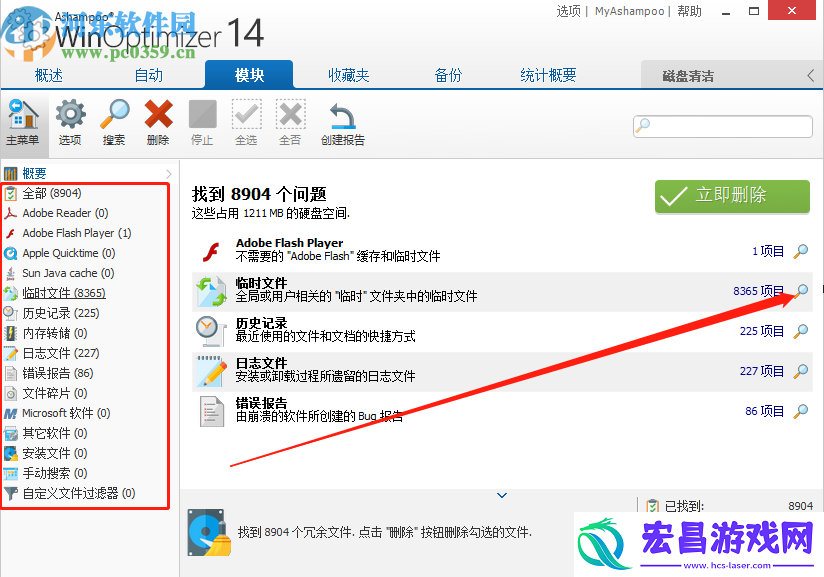Select the 磁盘清洁 module tab
824x577 pixels.
pyautogui.click(x=688, y=76)
